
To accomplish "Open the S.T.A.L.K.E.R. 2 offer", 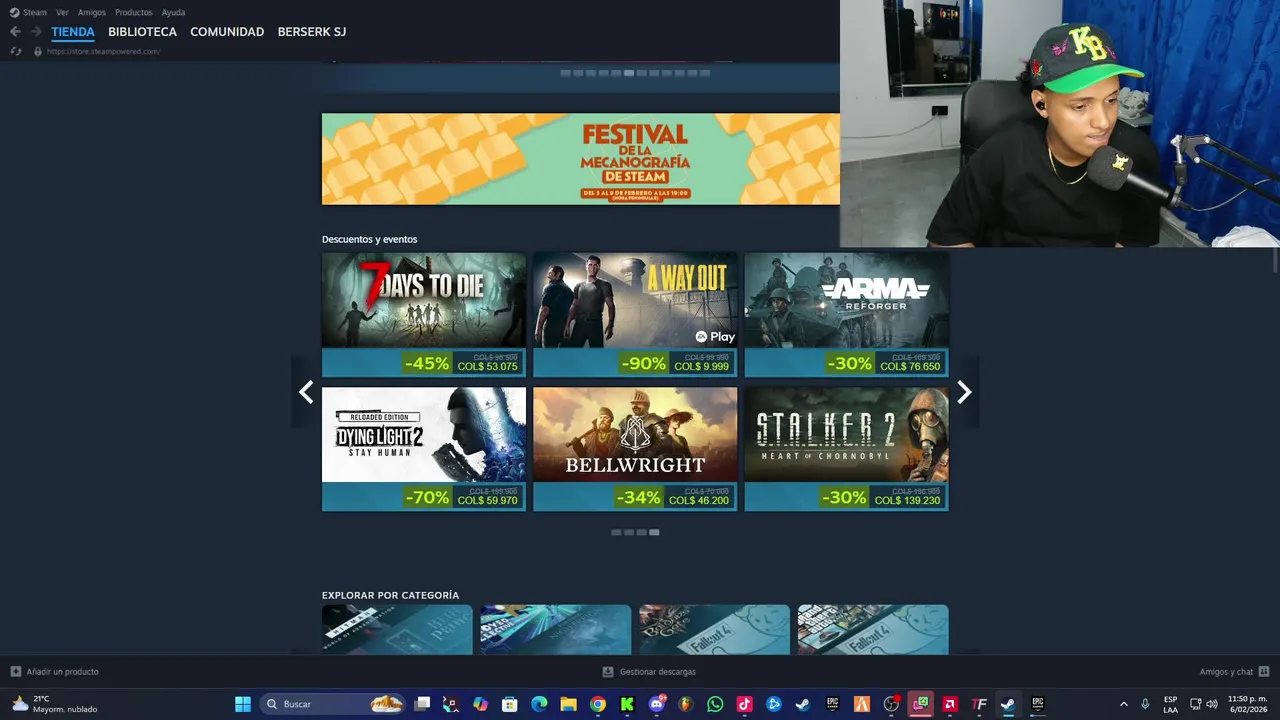I will point(846,449).
